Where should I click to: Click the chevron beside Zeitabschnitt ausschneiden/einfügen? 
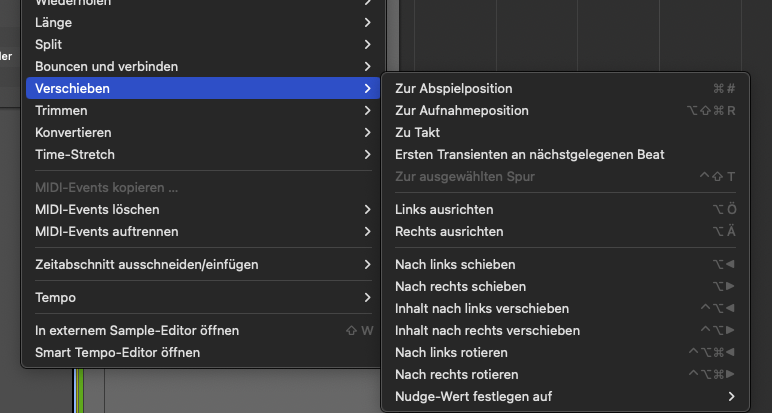[x=367, y=264]
